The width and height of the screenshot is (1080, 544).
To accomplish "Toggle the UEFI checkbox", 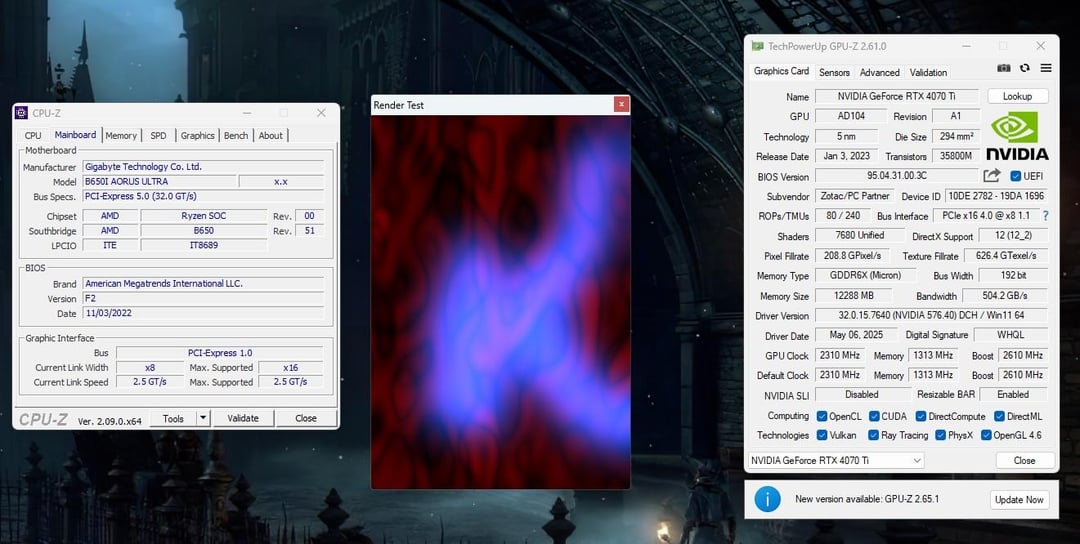I will point(1015,176).
